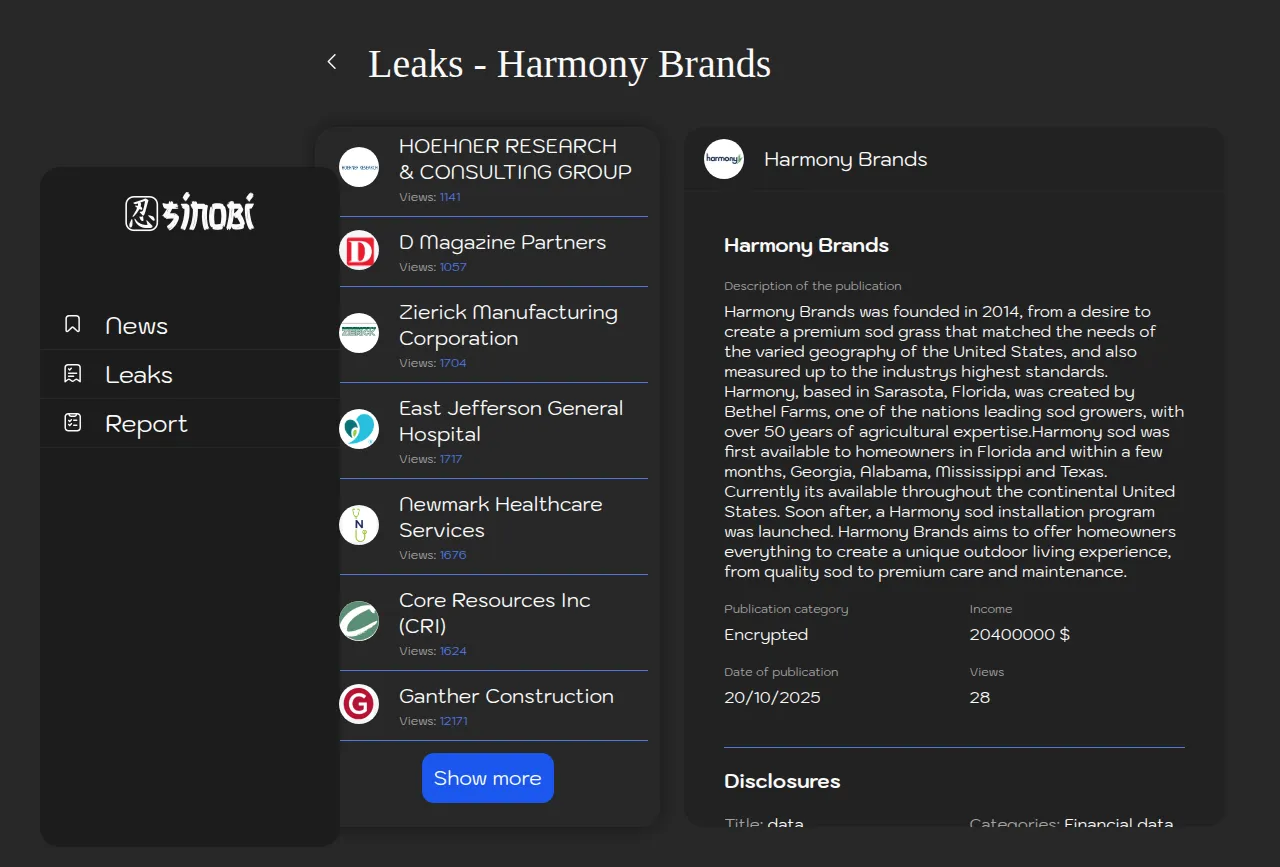The height and width of the screenshot is (867, 1280).
Task: Open the Core Resources Inc (CRI) entry
Action: [x=494, y=613]
